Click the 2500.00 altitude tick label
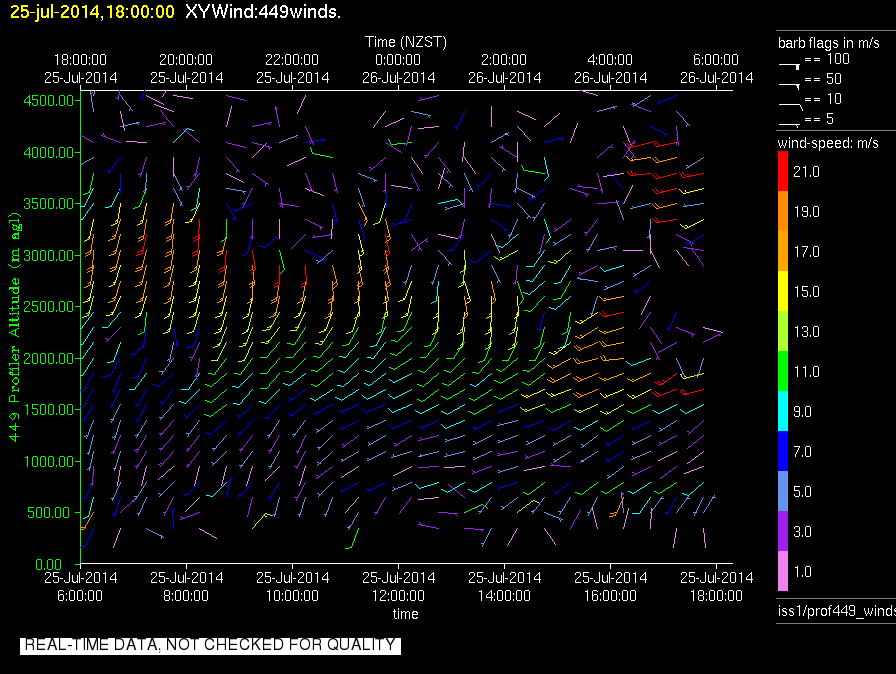 49,307
